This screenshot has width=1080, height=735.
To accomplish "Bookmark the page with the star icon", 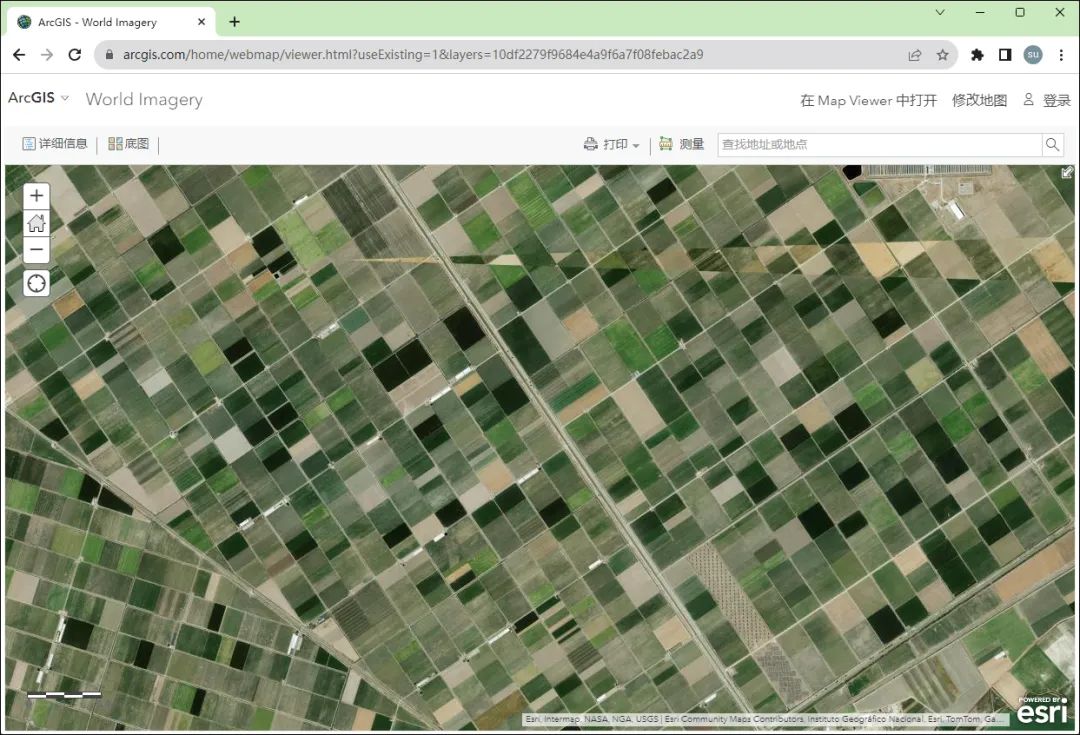I will coord(943,55).
